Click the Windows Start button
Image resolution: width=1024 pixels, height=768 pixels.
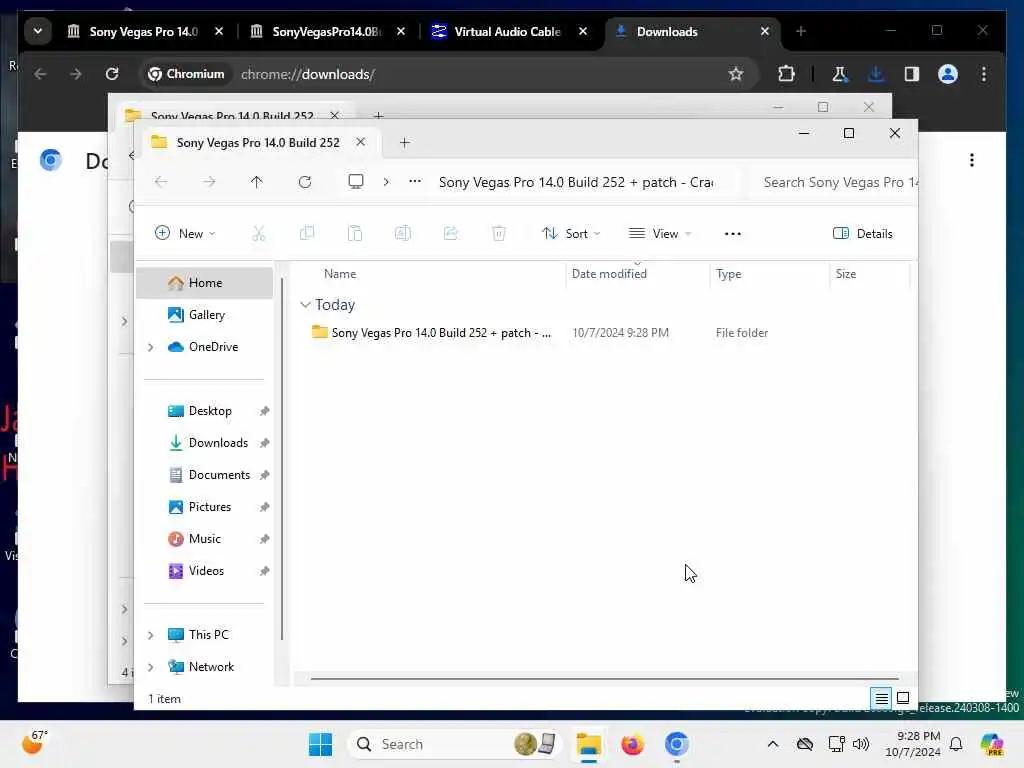point(320,744)
